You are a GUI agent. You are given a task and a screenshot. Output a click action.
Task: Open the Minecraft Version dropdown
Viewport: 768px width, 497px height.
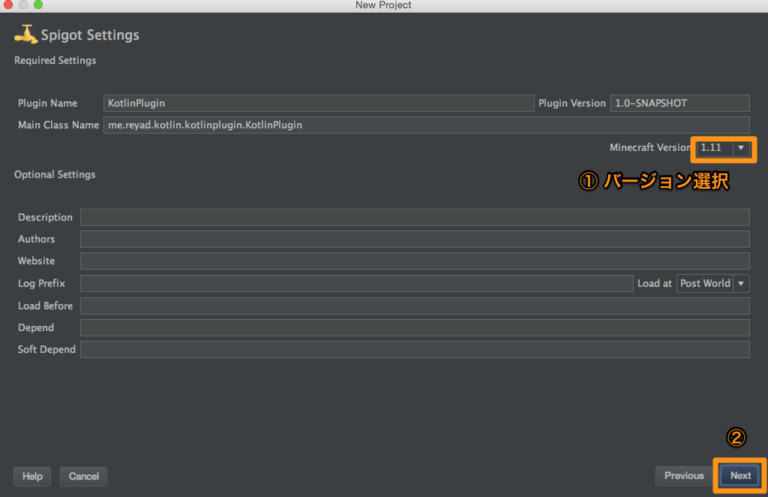click(x=723, y=148)
